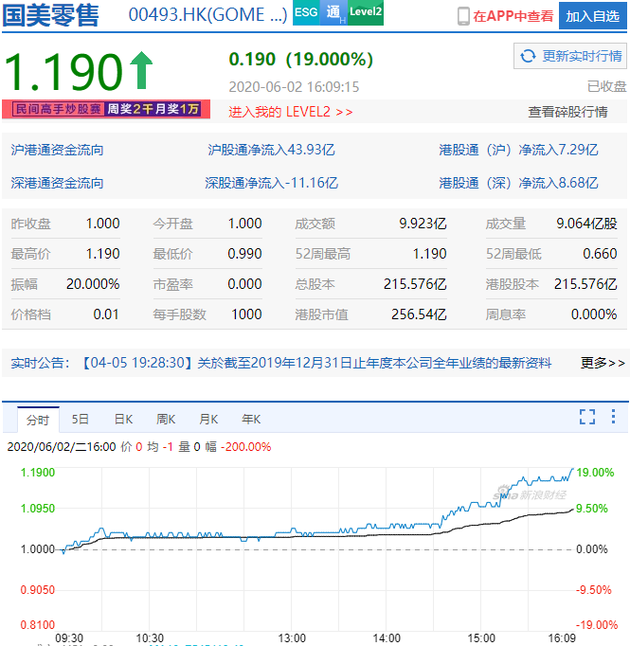The width and height of the screenshot is (630, 646).
Task: Click 52周最低 value 0.660
Action: pyautogui.click(x=600, y=254)
